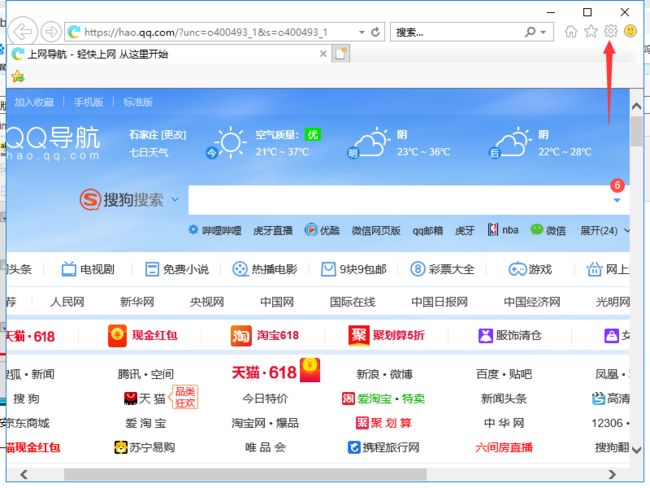Image resolution: width=650 pixels, height=488 pixels.
Task: Open 优酷 shortcut with play icon
Action: pos(322,230)
